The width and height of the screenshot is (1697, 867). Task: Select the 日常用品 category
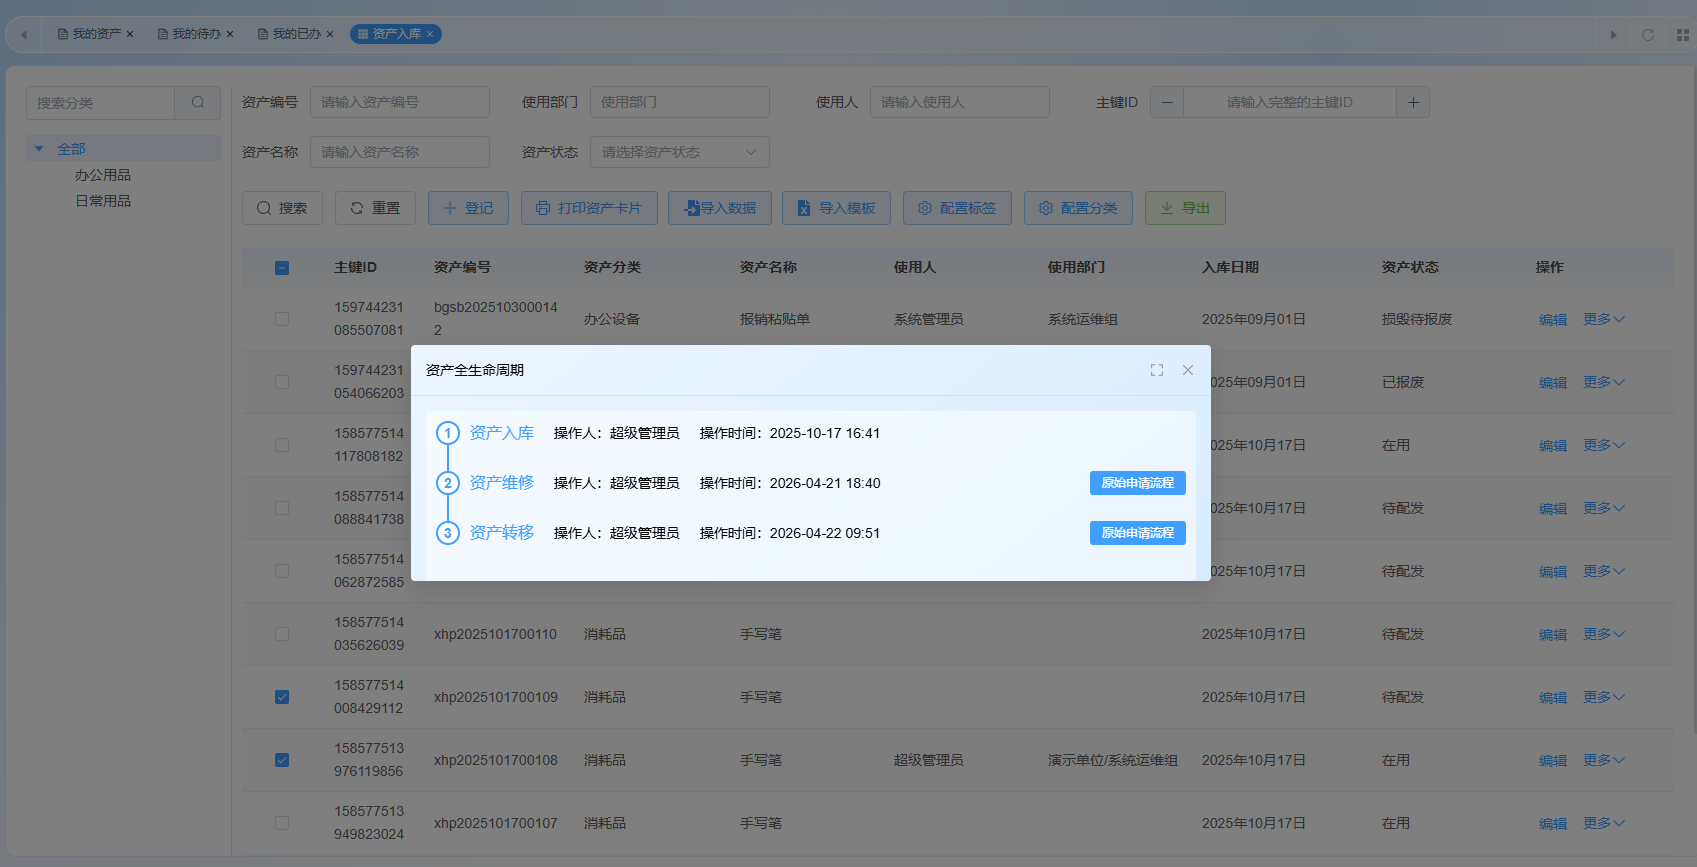tap(103, 201)
